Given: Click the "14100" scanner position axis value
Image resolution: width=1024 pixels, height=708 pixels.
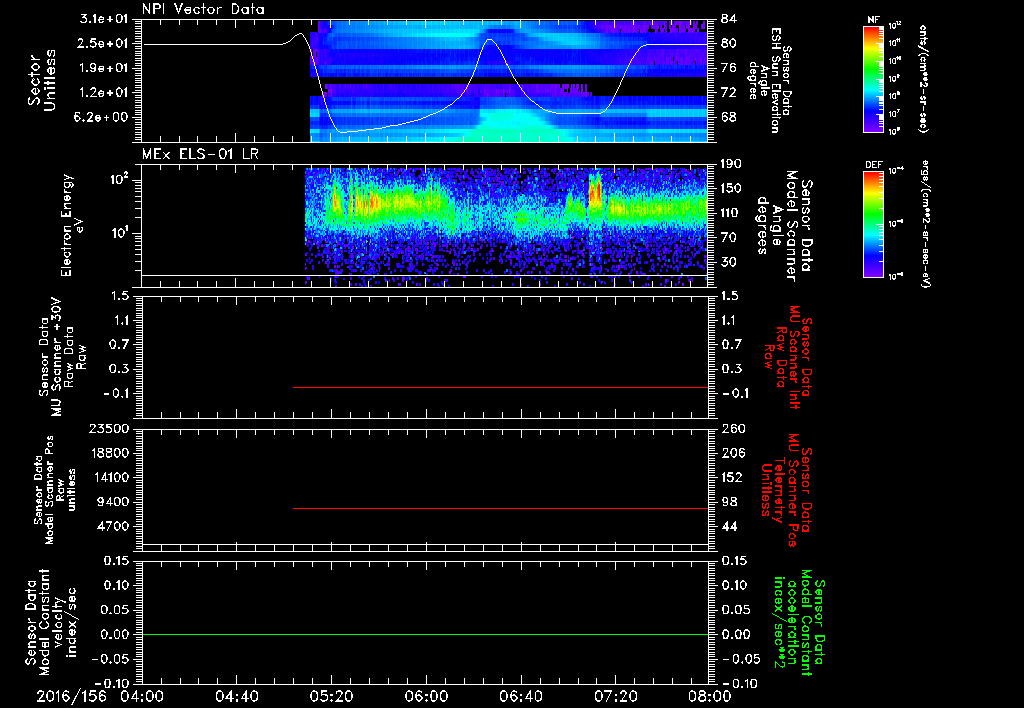Looking at the screenshot, I should pyautogui.click(x=108, y=477).
